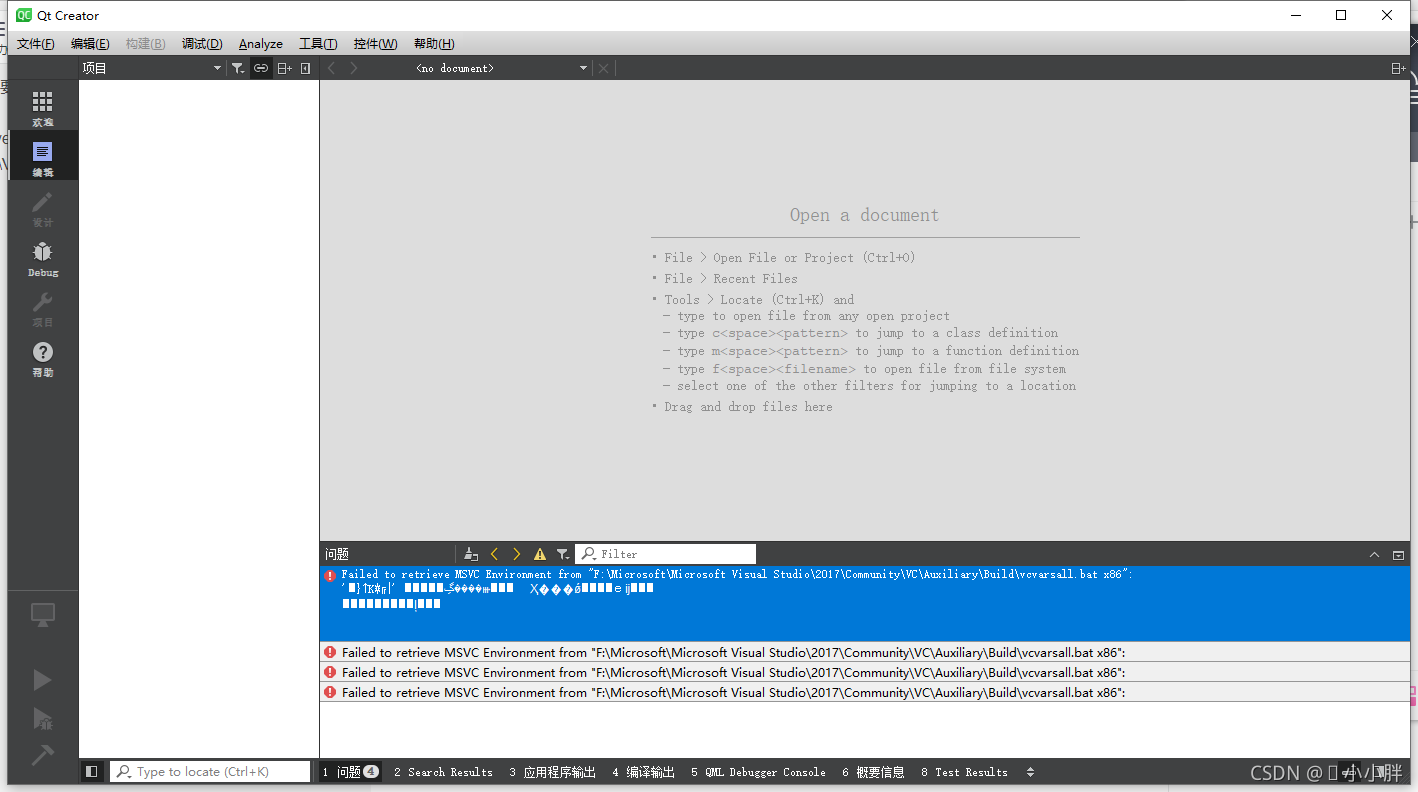Open the 欢迎 (Welcome) mode
Screen dimensions: 1418x792
(x=42, y=108)
